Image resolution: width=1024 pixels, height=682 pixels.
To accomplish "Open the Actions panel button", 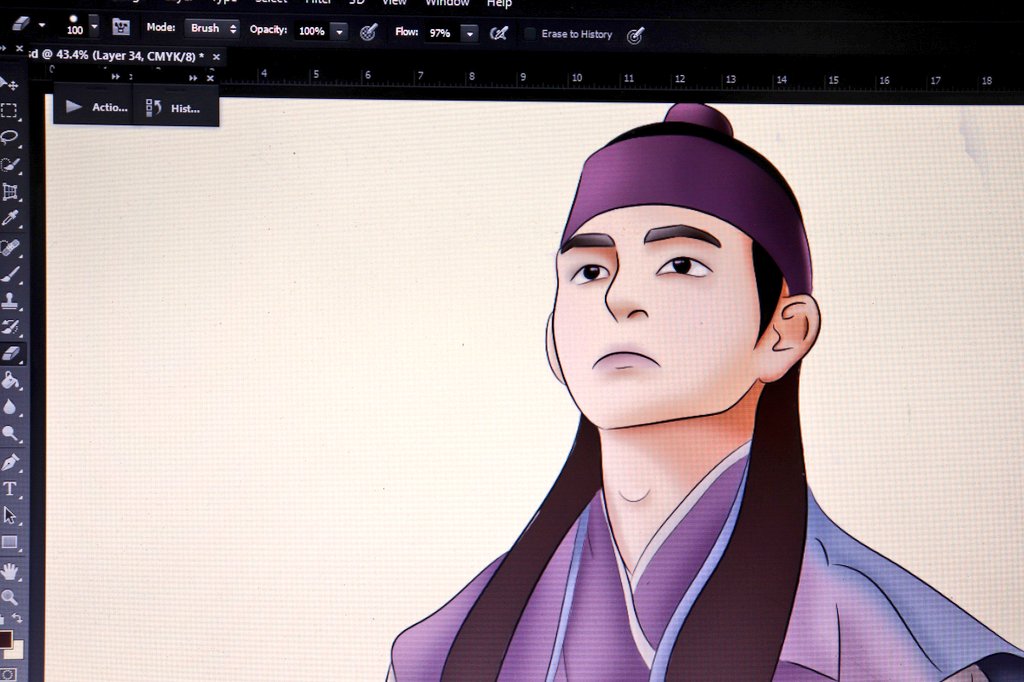I will pos(95,107).
